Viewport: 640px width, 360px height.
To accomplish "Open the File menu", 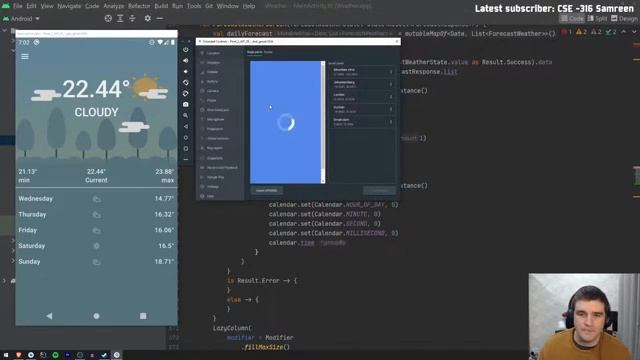I will [x=18, y=6].
